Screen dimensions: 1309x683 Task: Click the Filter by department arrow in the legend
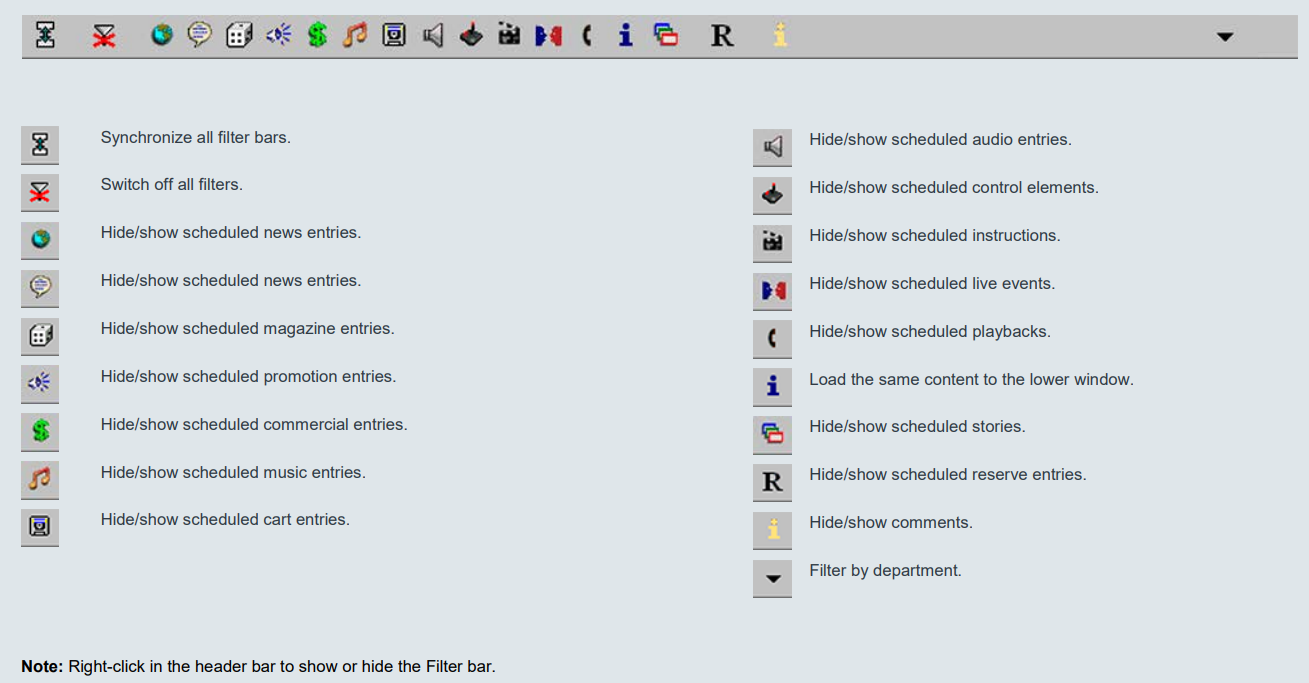point(772,579)
